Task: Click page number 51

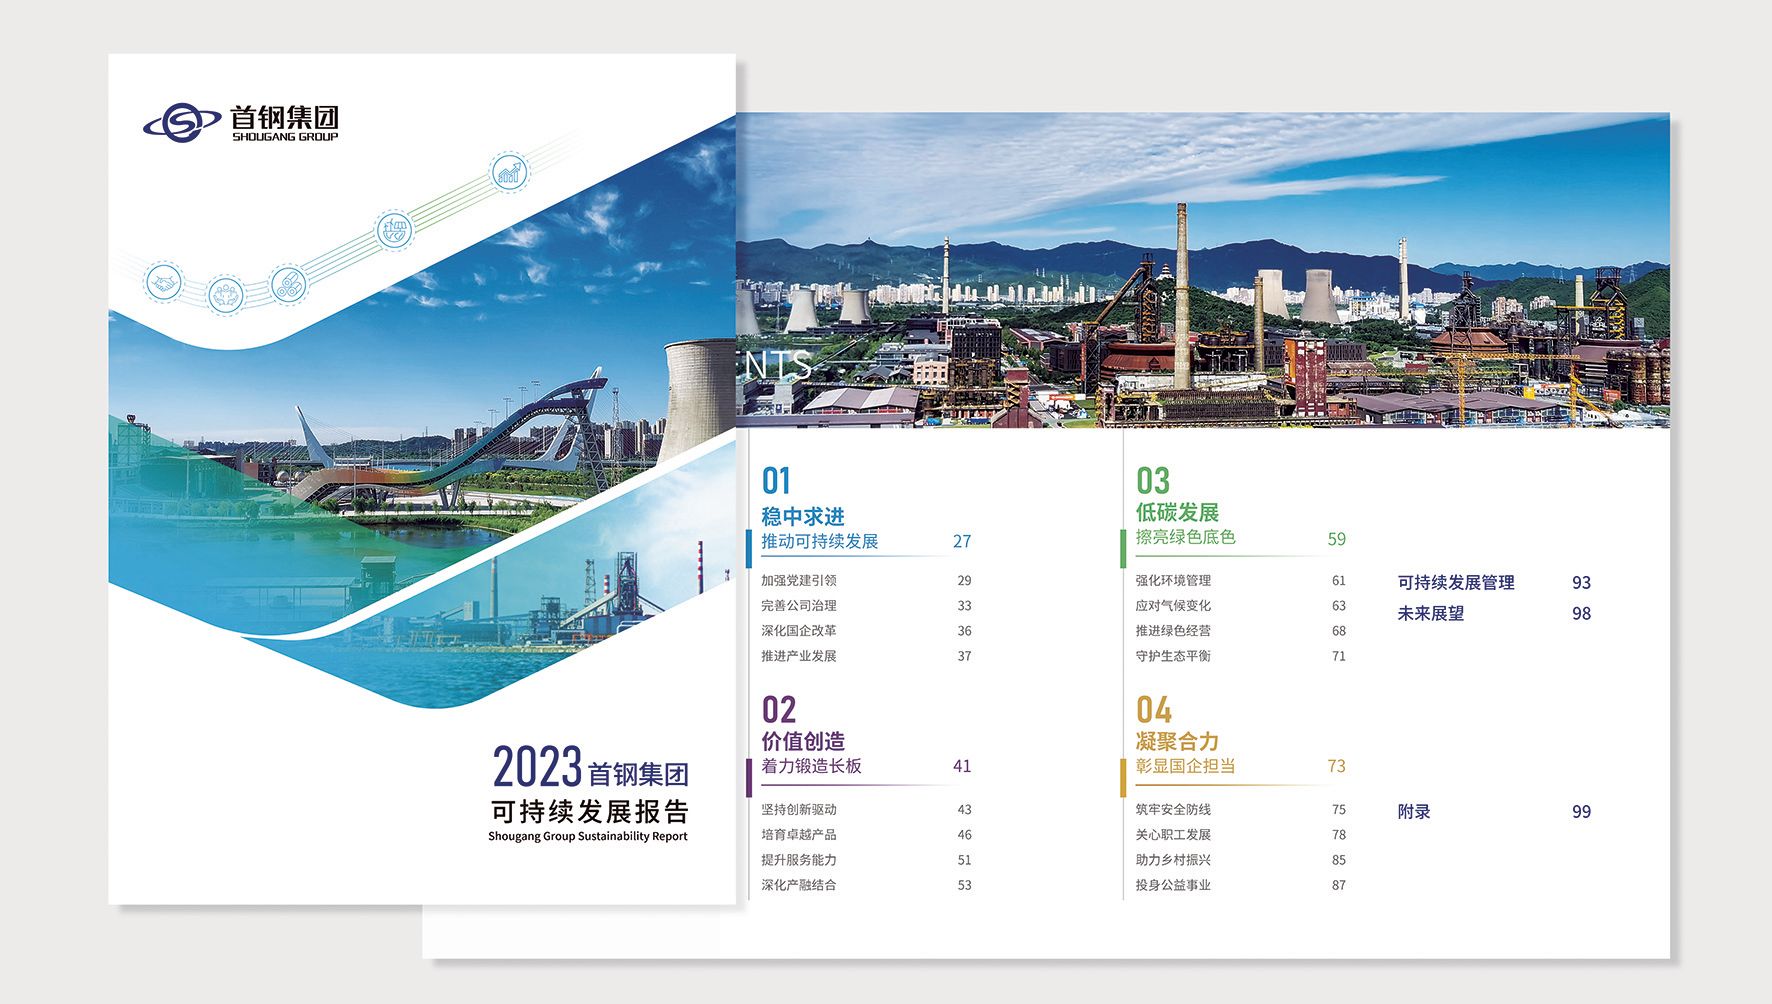Action: (x=964, y=860)
